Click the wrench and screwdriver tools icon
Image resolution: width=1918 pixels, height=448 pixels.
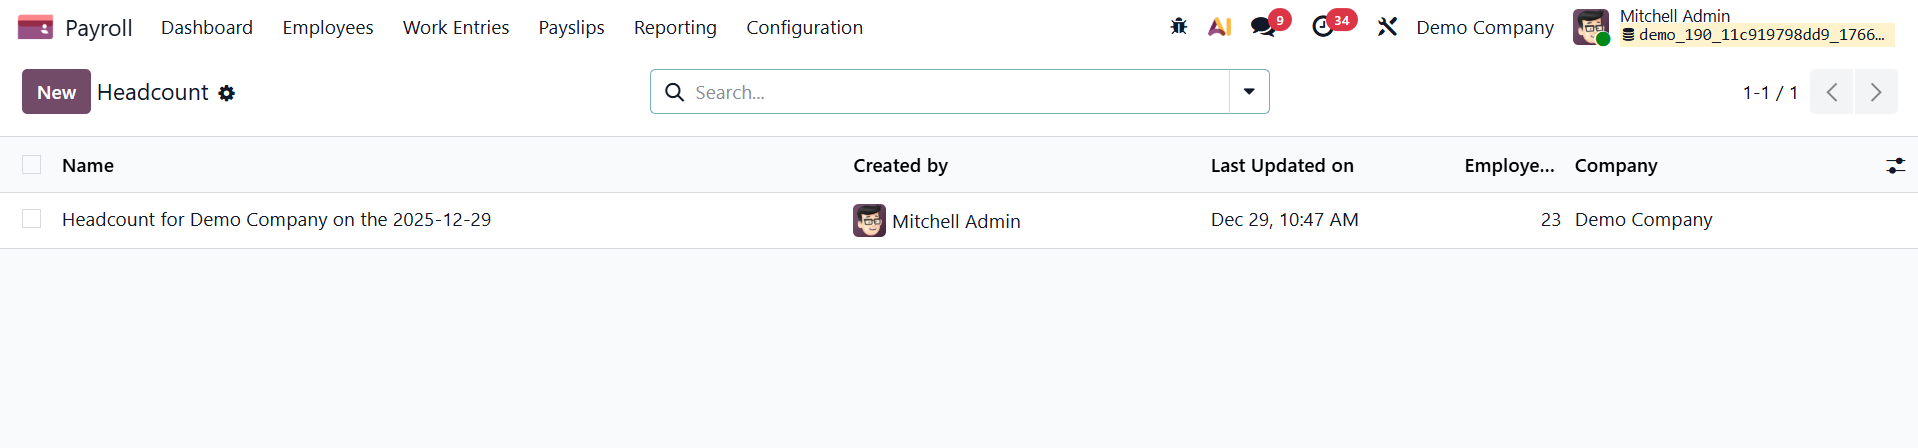tap(1387, 27)
